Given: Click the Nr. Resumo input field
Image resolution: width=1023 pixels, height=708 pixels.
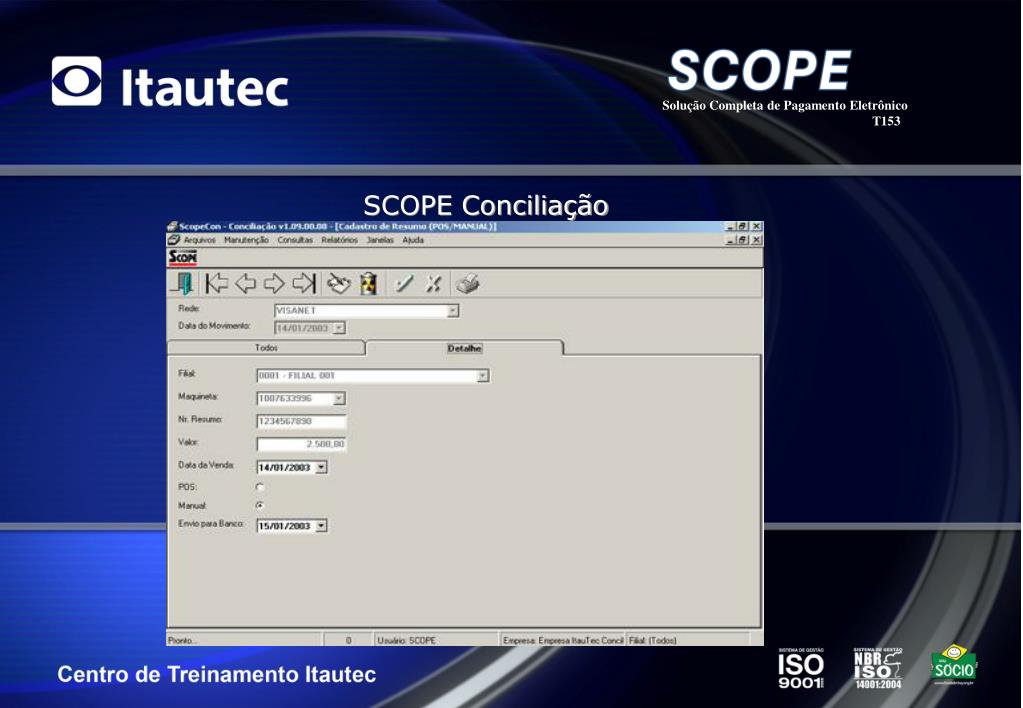Looking at the screenshot, I should [x=301, y=422].
